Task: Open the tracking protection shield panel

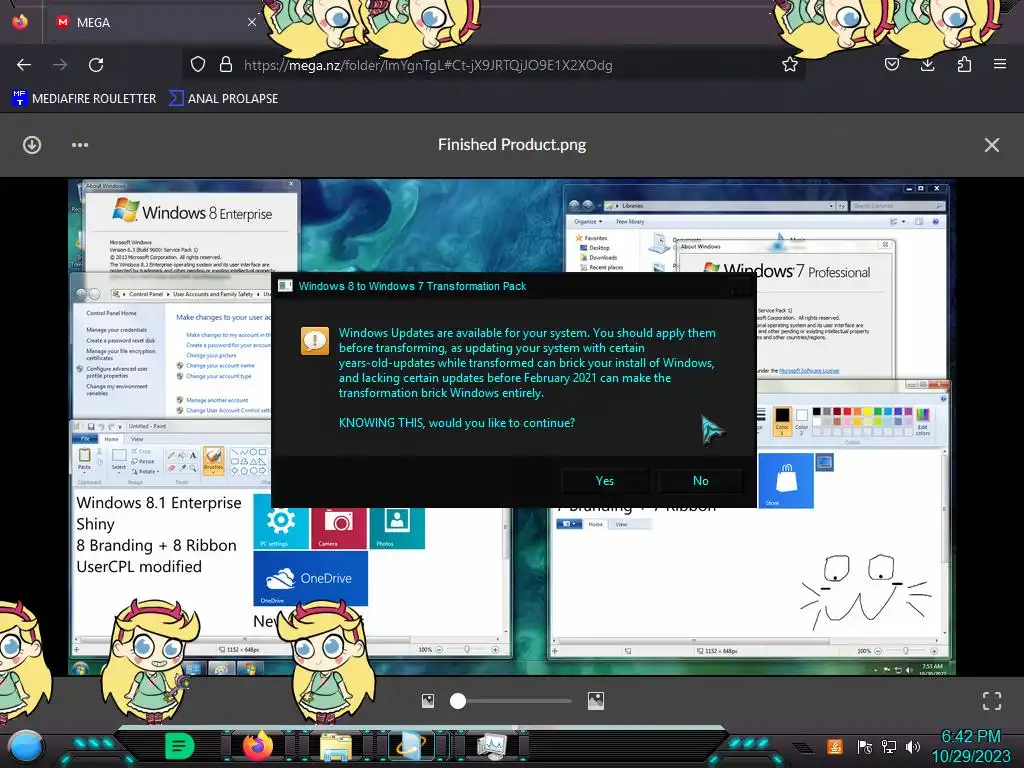Action: coord(198,65)
